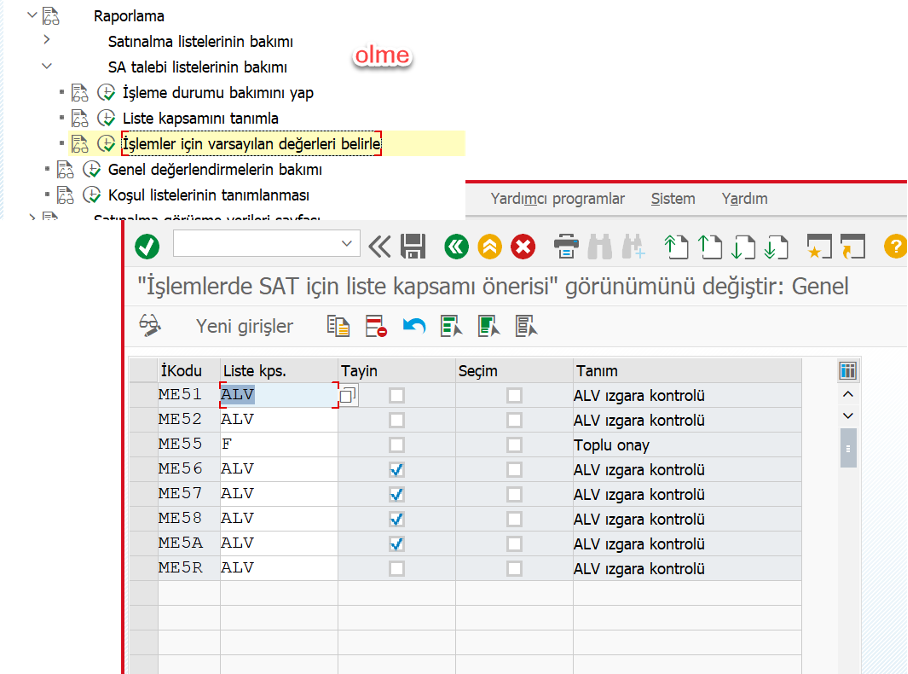Open the Sistem menu
Viewport: 908px width, 674px height.
673,199
